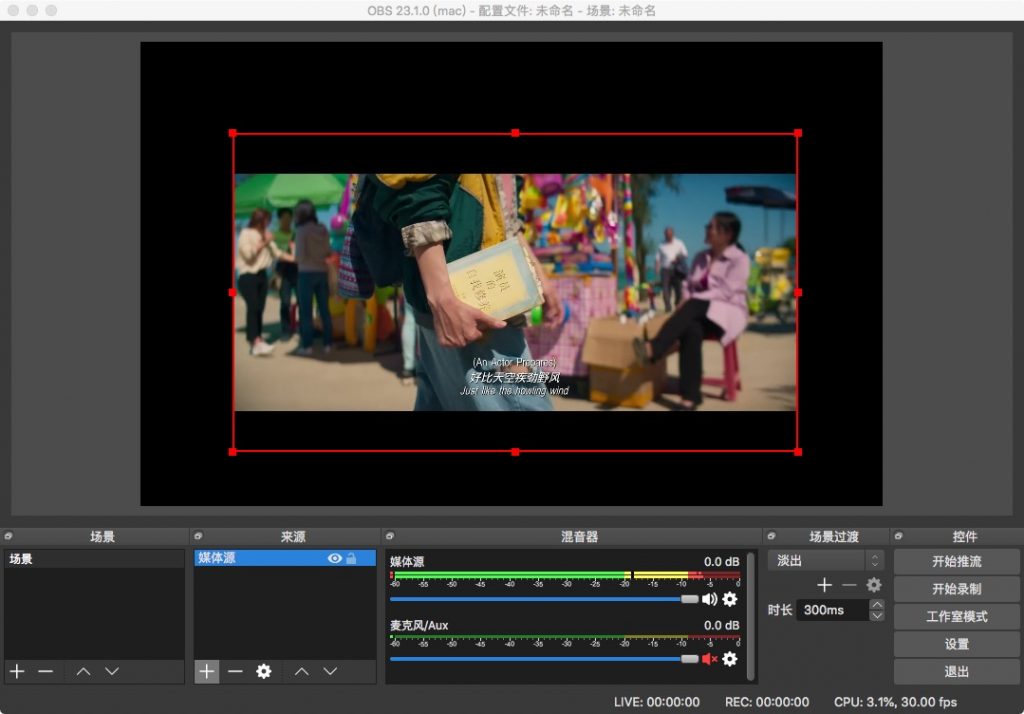The image size is (1024, 714).
Task: Click the 来源 panel header title
Action: [x=293, y=536]
